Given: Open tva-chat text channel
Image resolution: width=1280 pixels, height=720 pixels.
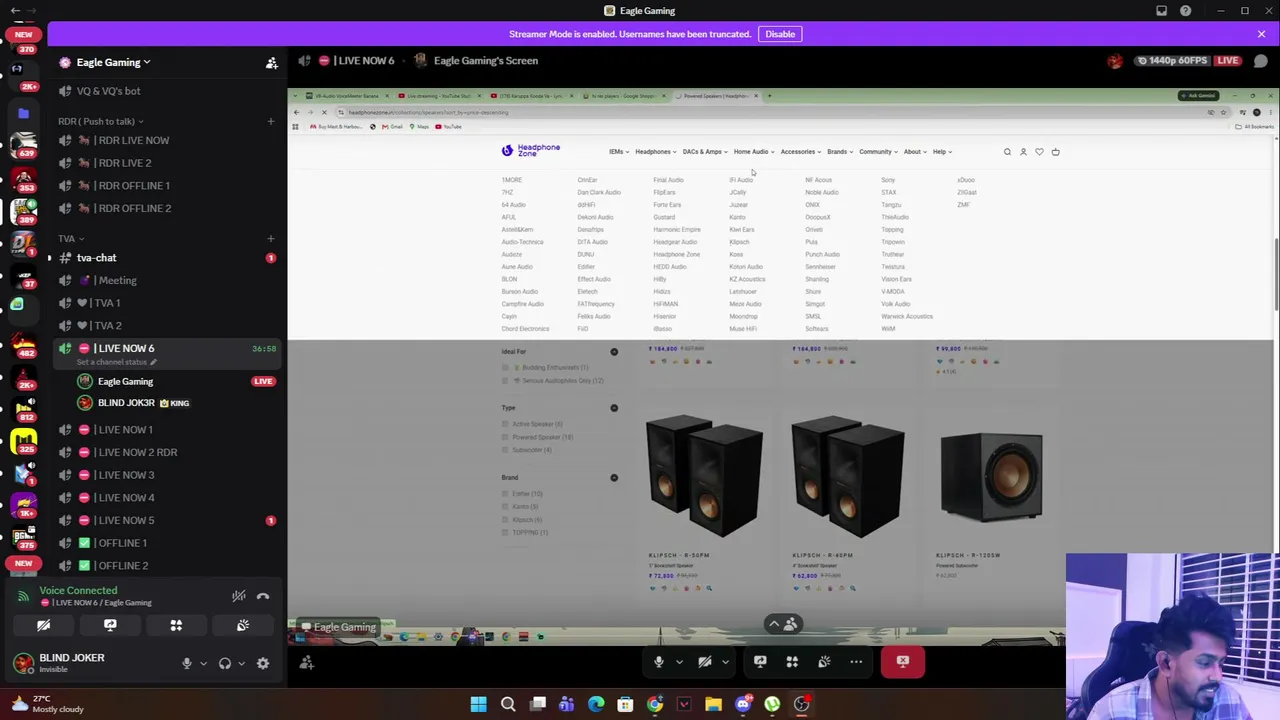Looking at the screenshot, I should [x=167, y=258].
